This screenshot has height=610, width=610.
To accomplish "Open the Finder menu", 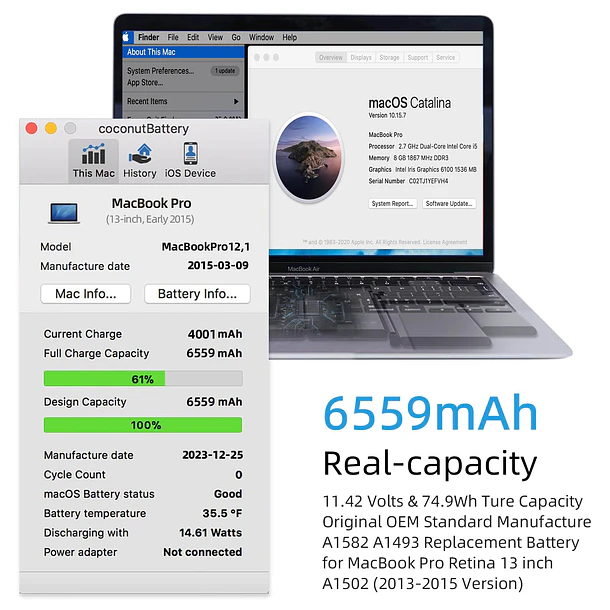I will pyautogui.click(x=149, y=37).
